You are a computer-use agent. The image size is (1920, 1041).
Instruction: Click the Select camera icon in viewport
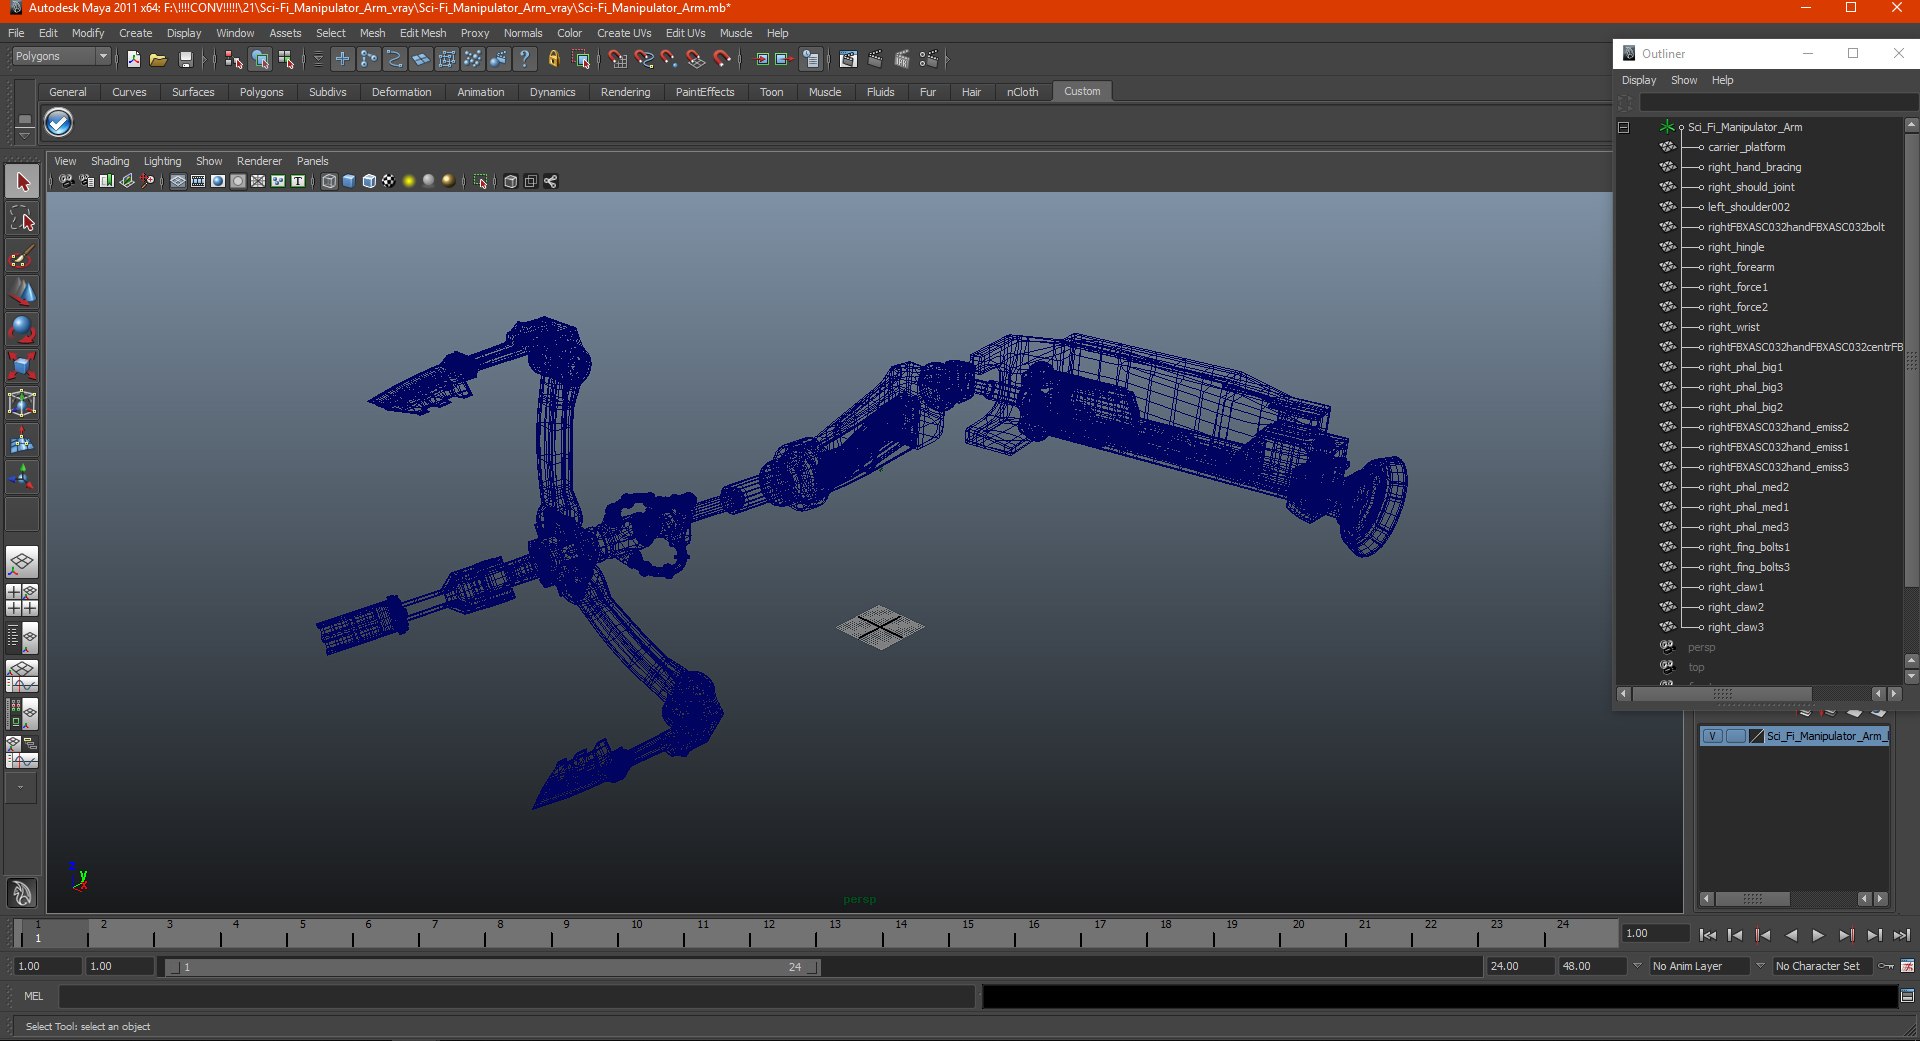tap(66, 181)
